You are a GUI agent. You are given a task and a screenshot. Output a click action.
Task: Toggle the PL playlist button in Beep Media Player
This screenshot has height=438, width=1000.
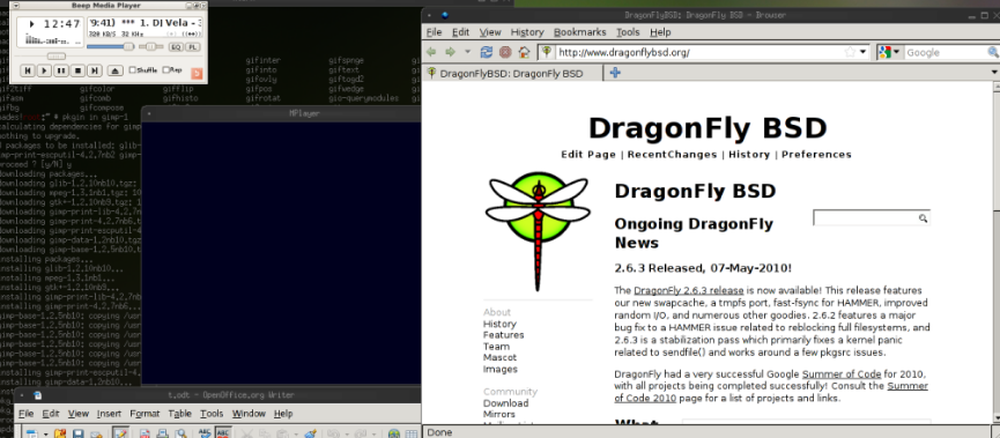[193, 47]
